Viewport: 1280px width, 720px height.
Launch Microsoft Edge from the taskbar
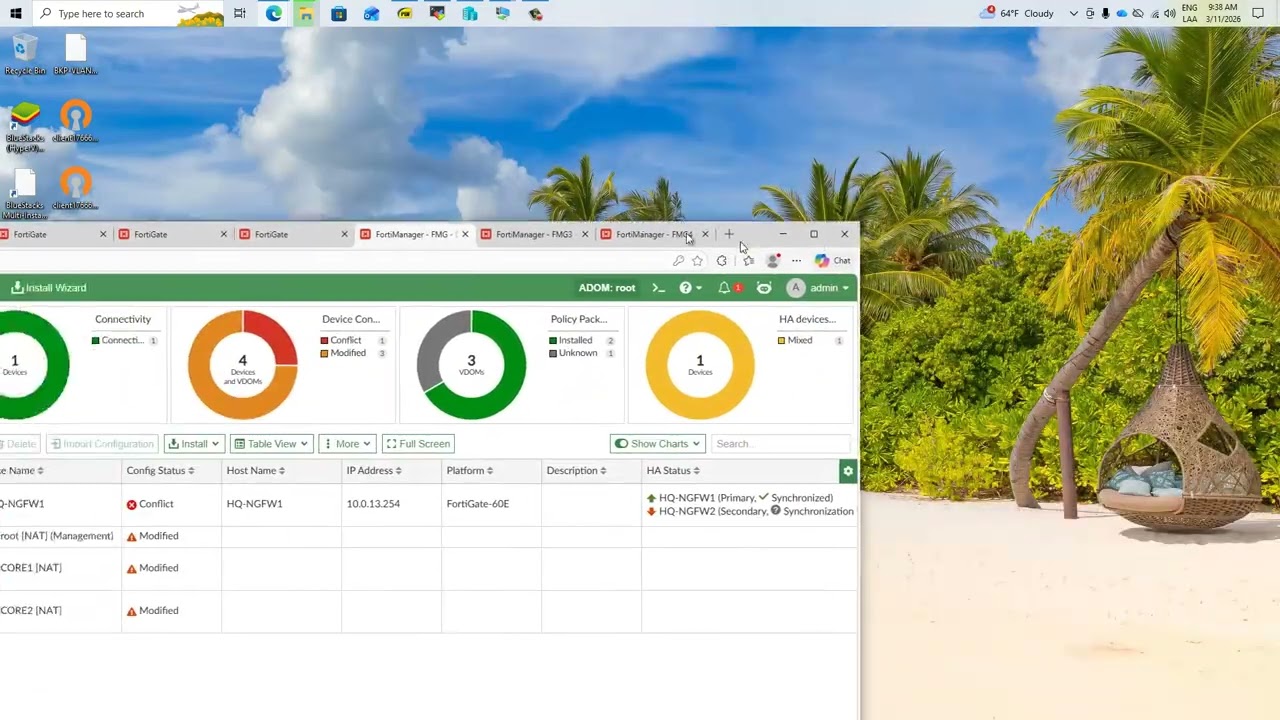coord(273,13)
